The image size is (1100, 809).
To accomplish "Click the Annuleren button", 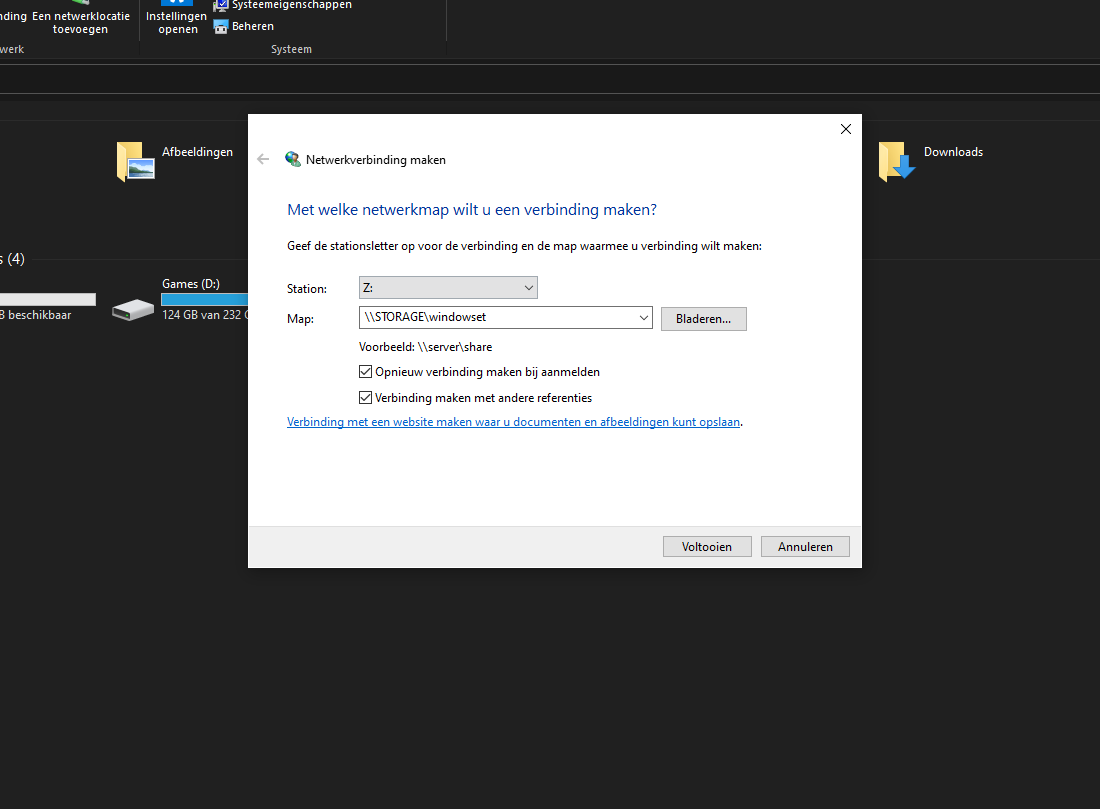I will click(x=805, y=547).
